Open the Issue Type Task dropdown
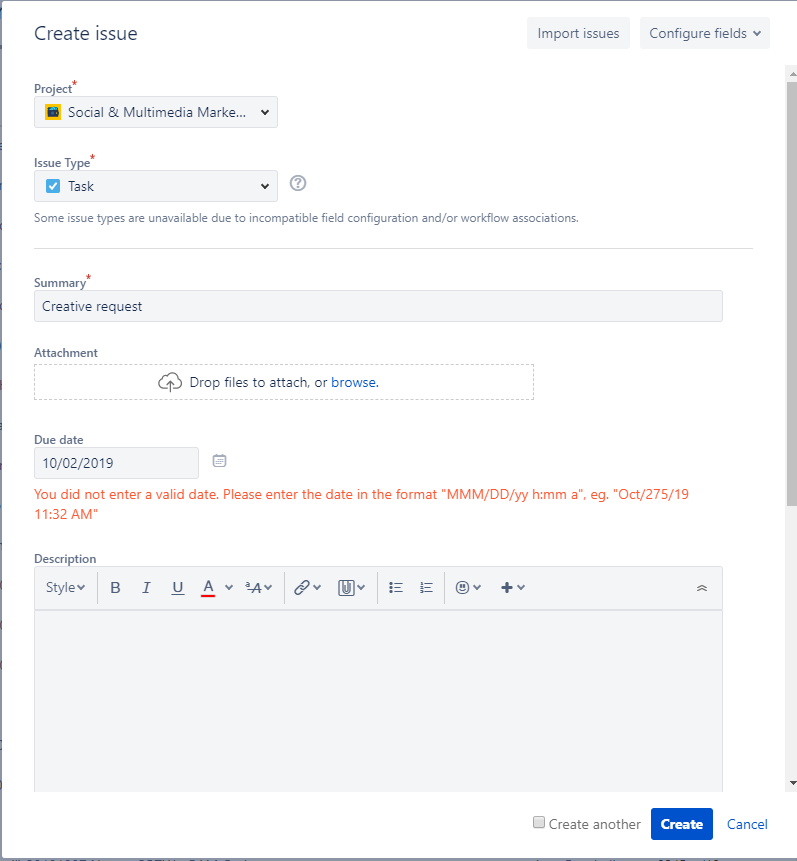This screenshot has width=797, height=861. click(156, 186)
